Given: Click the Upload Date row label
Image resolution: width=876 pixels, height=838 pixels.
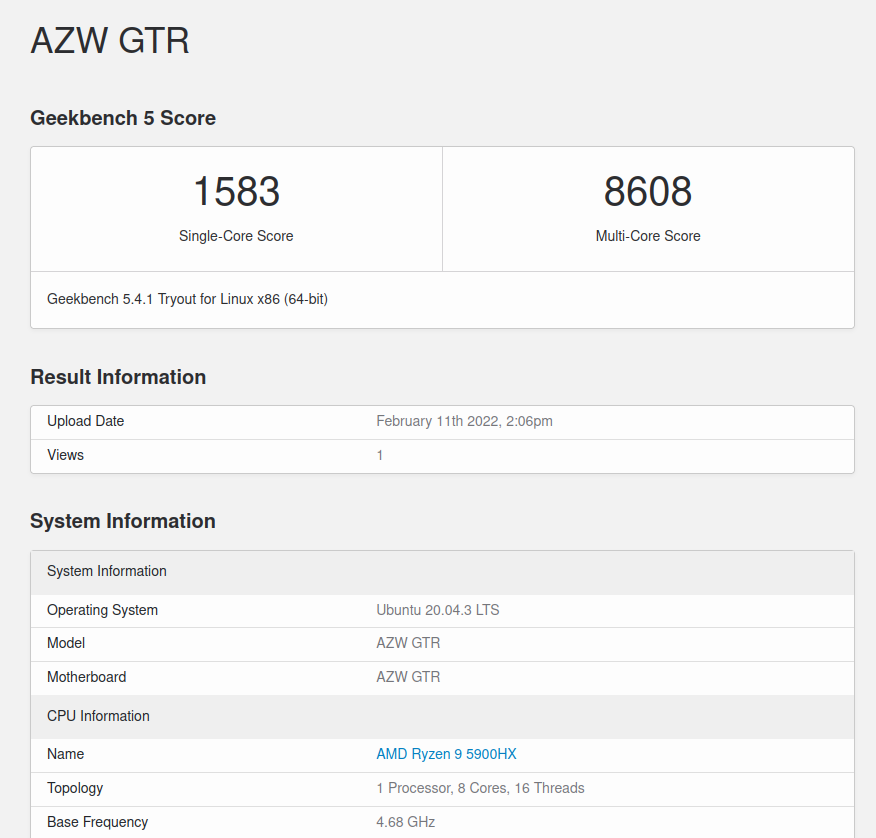Looking at the screenshot, I should 85,421.
